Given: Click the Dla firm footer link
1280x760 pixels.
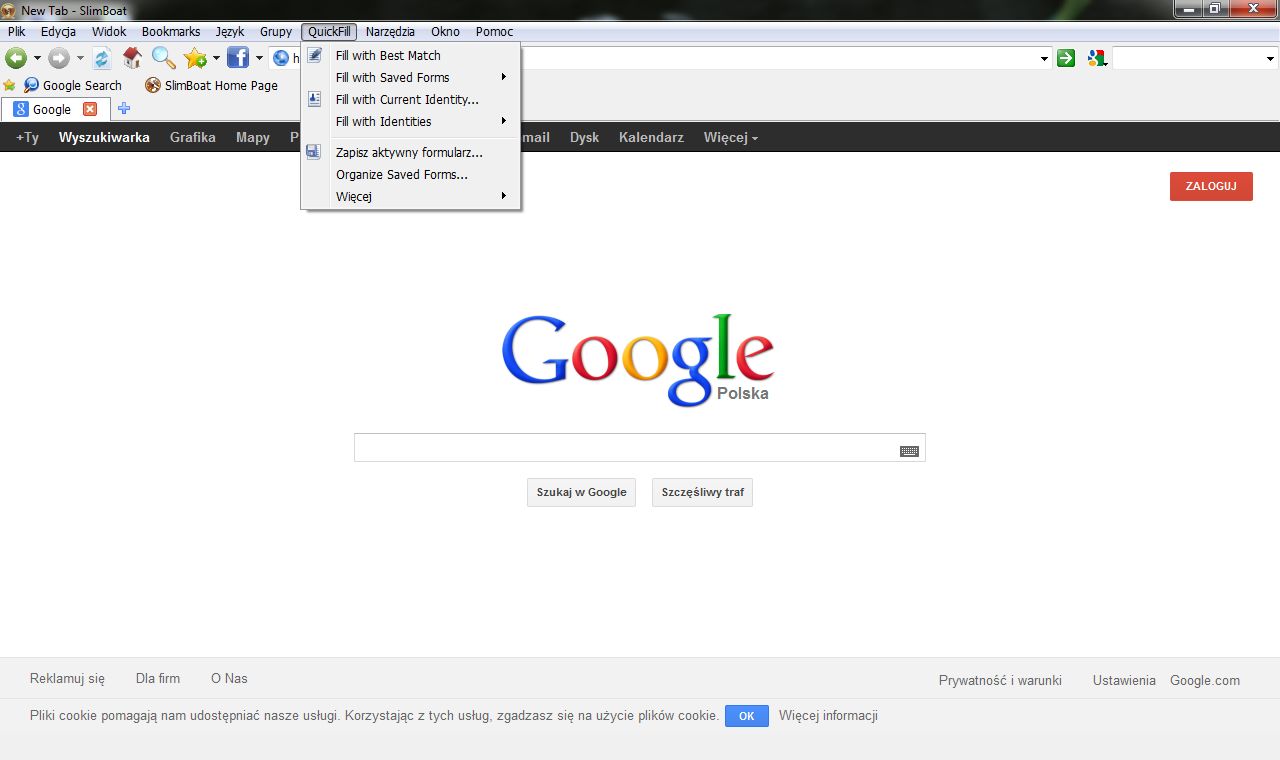Looking at the screenshot, I should click(x=158, y=678).
